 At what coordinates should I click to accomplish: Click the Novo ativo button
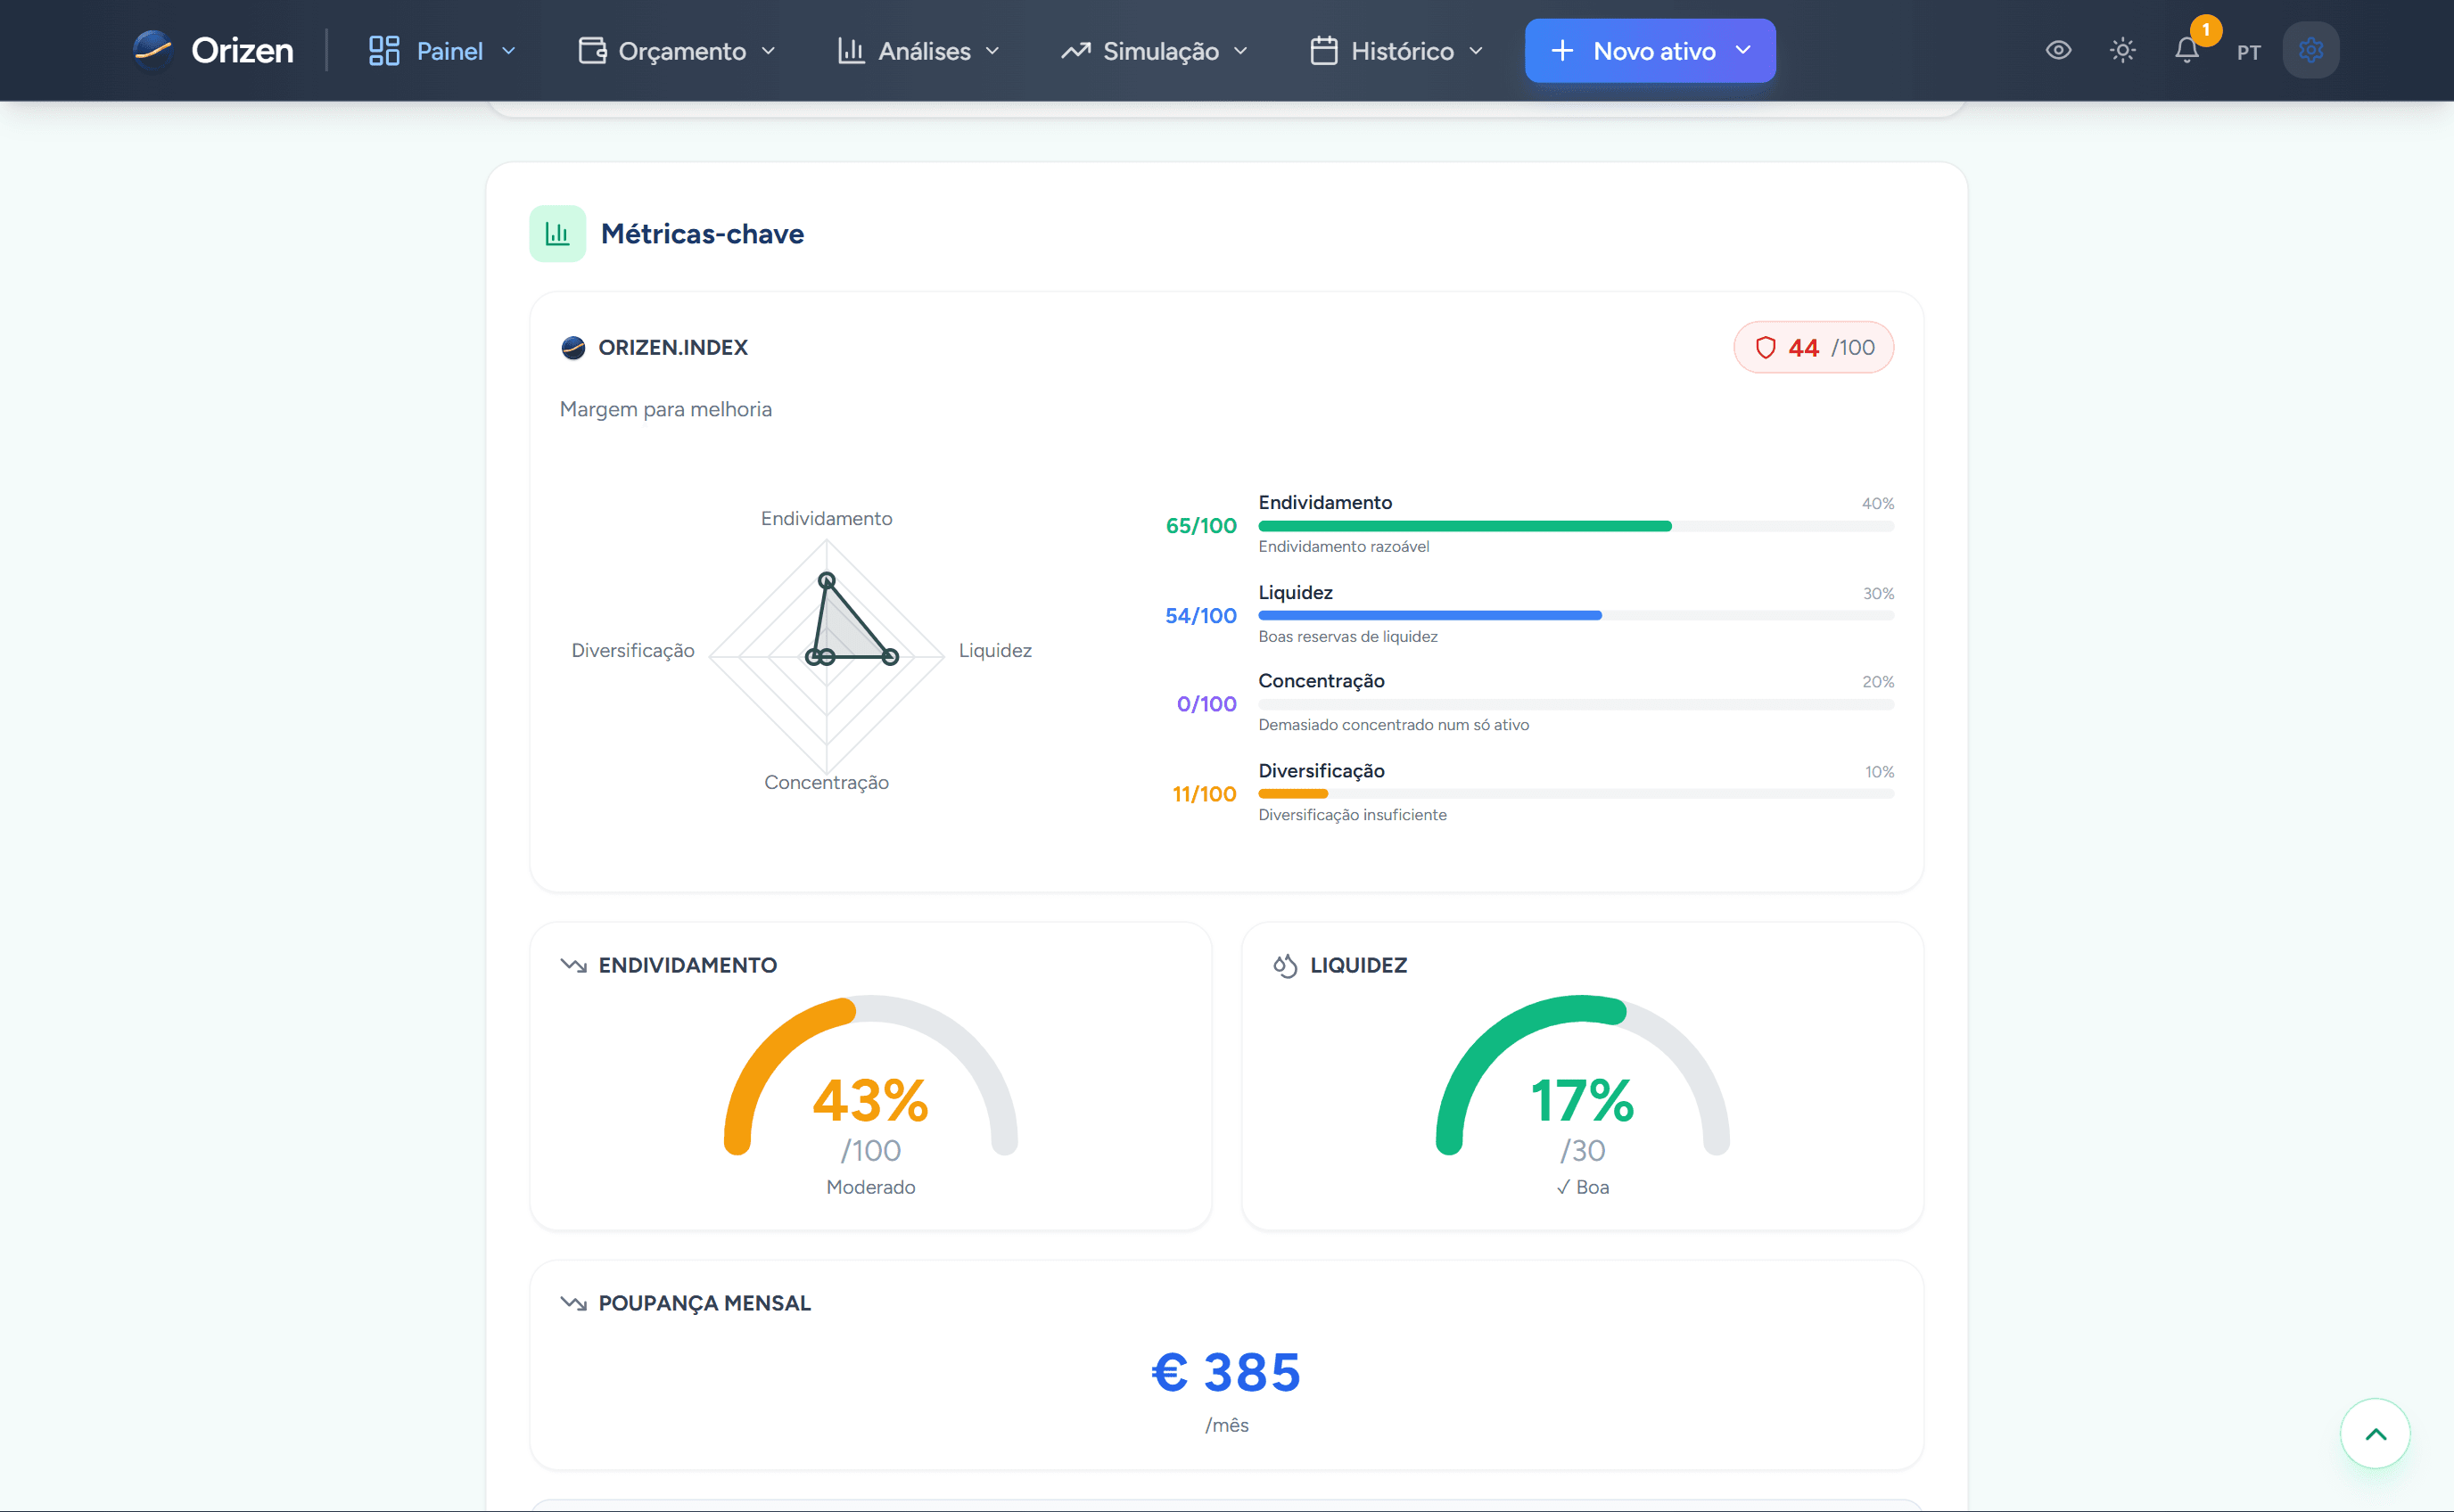click(x=1650, y=51)
